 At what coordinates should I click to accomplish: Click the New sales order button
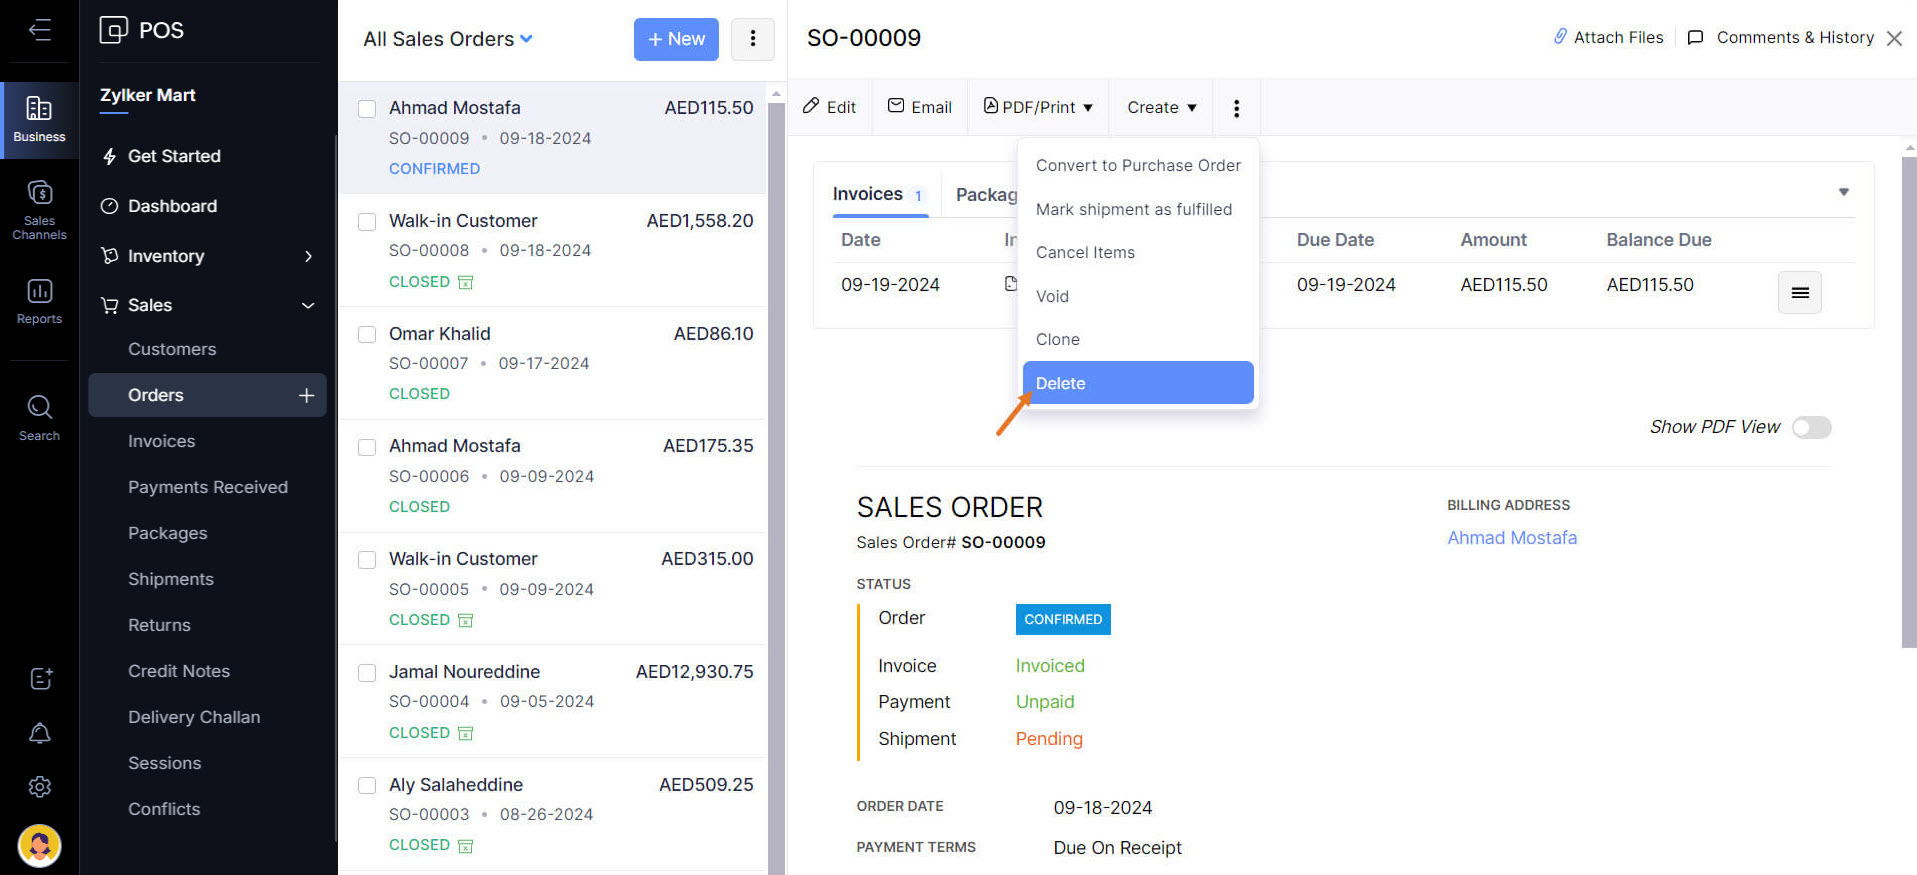click(676, 39)
